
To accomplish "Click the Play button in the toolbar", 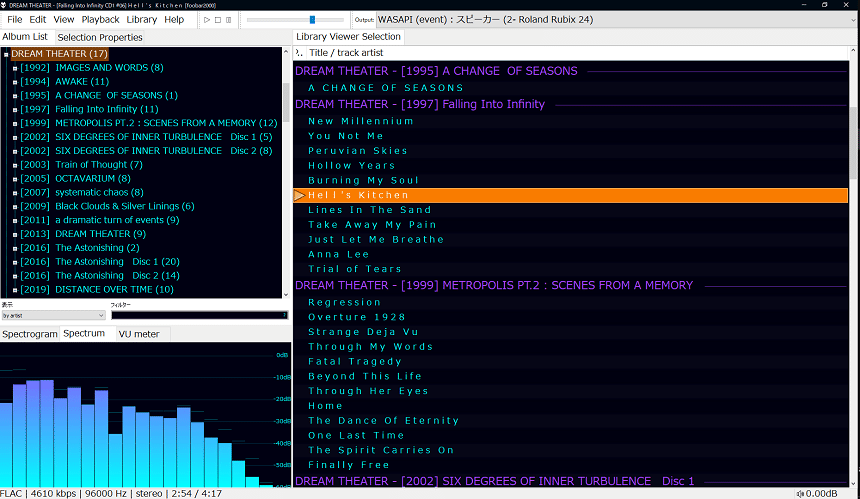I will (x=207, y=20).
